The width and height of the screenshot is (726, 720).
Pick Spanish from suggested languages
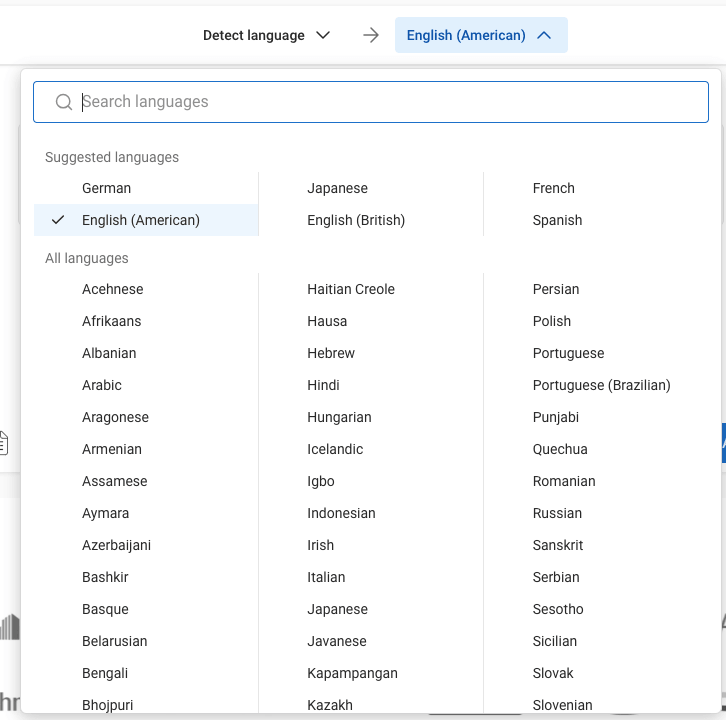pyautogui.click(x=557, y=220)
